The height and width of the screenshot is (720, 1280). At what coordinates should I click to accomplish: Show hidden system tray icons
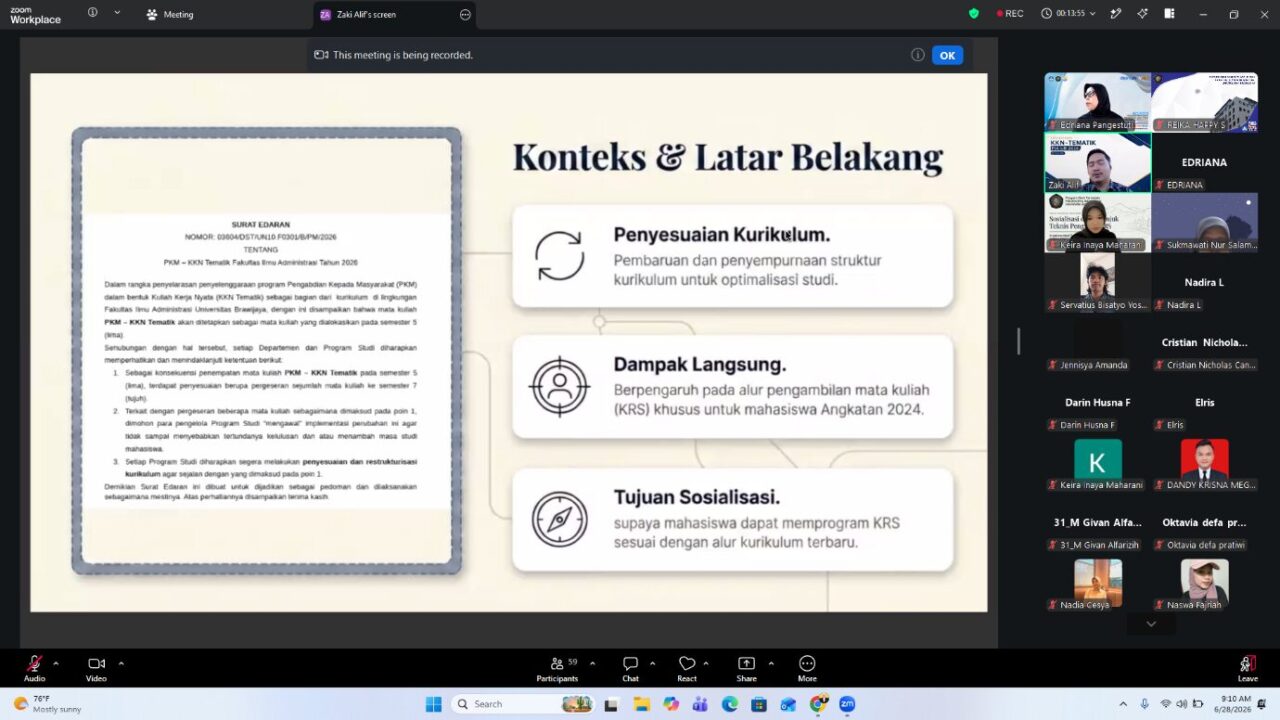click(1123, 704)
